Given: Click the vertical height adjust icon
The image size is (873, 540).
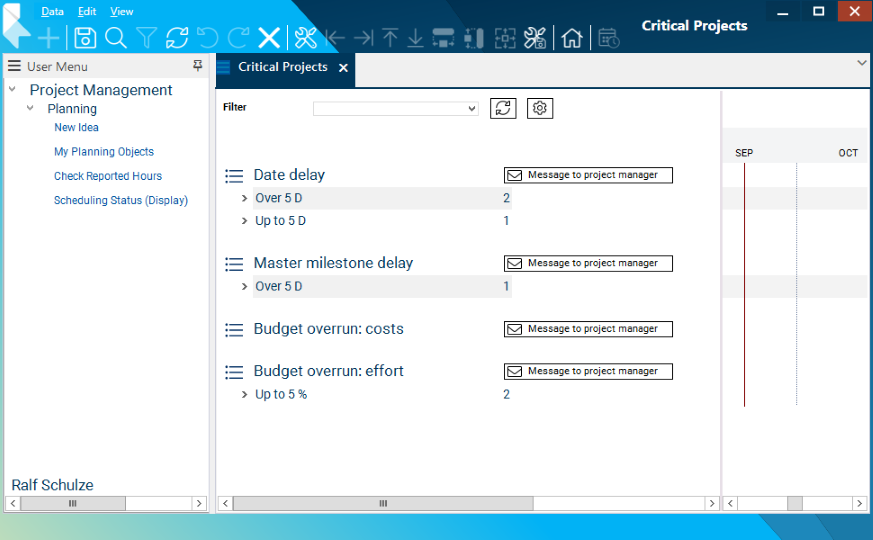Looking at the screenshot, I should pos(474,38).
